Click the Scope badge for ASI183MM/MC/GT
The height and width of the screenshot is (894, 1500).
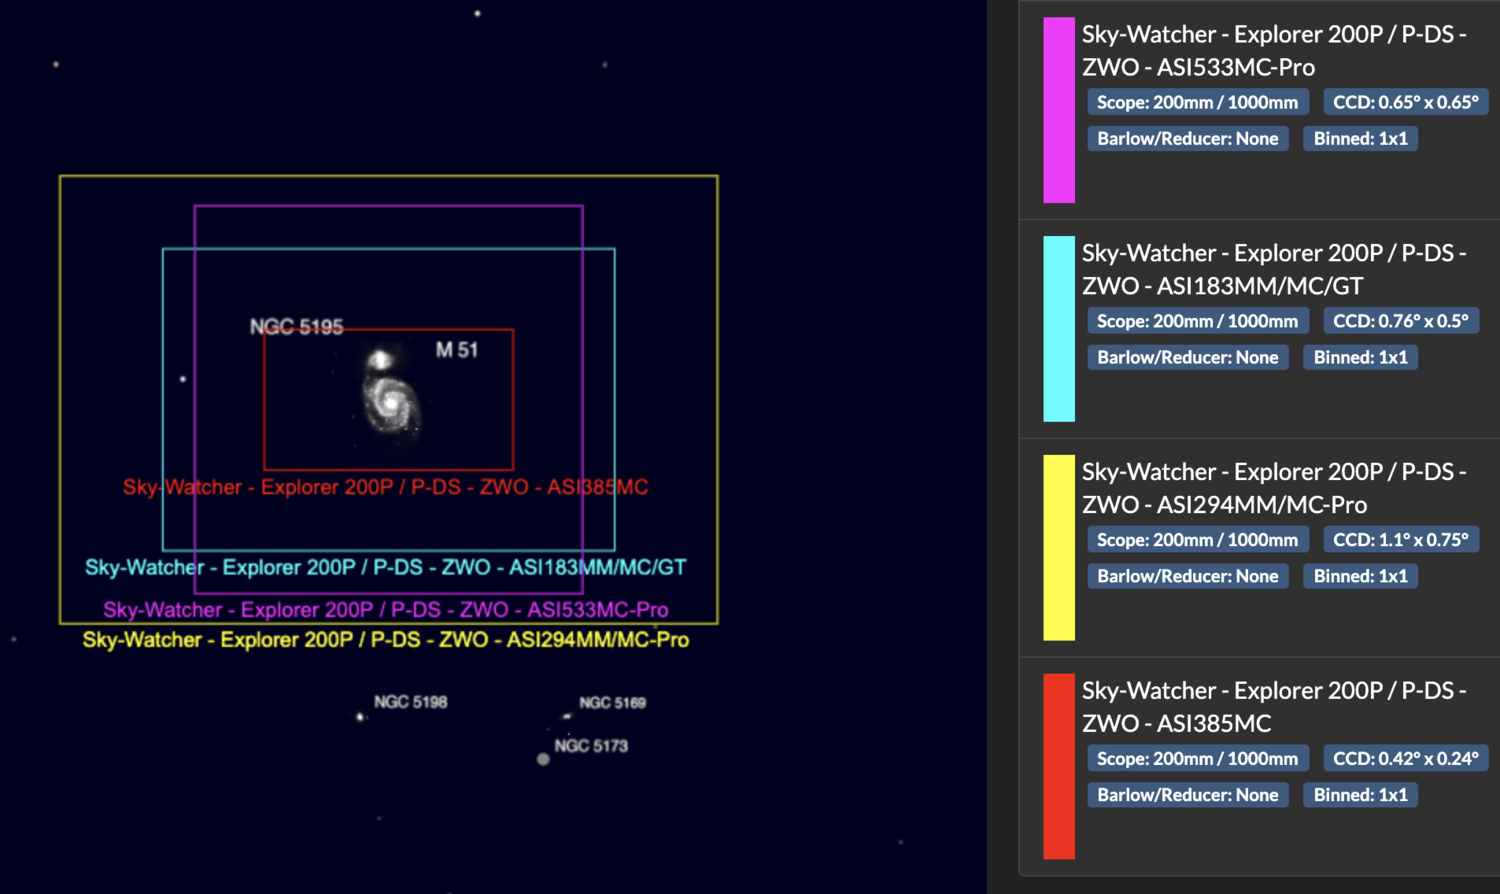[1198, 321]
